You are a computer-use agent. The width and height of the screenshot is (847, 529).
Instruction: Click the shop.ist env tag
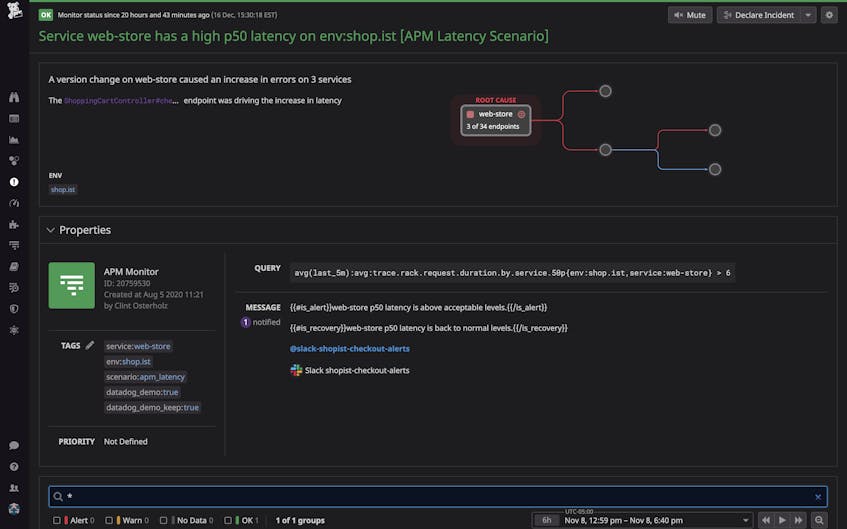(x=63, y=189)
